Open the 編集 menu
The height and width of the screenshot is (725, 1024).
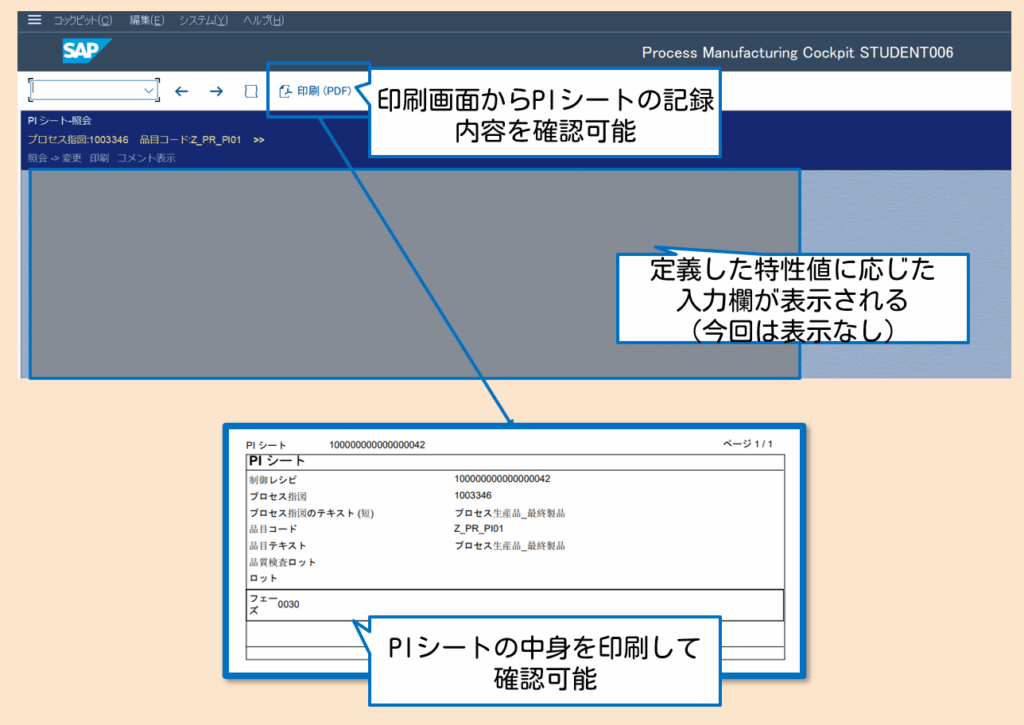(146, 20)
